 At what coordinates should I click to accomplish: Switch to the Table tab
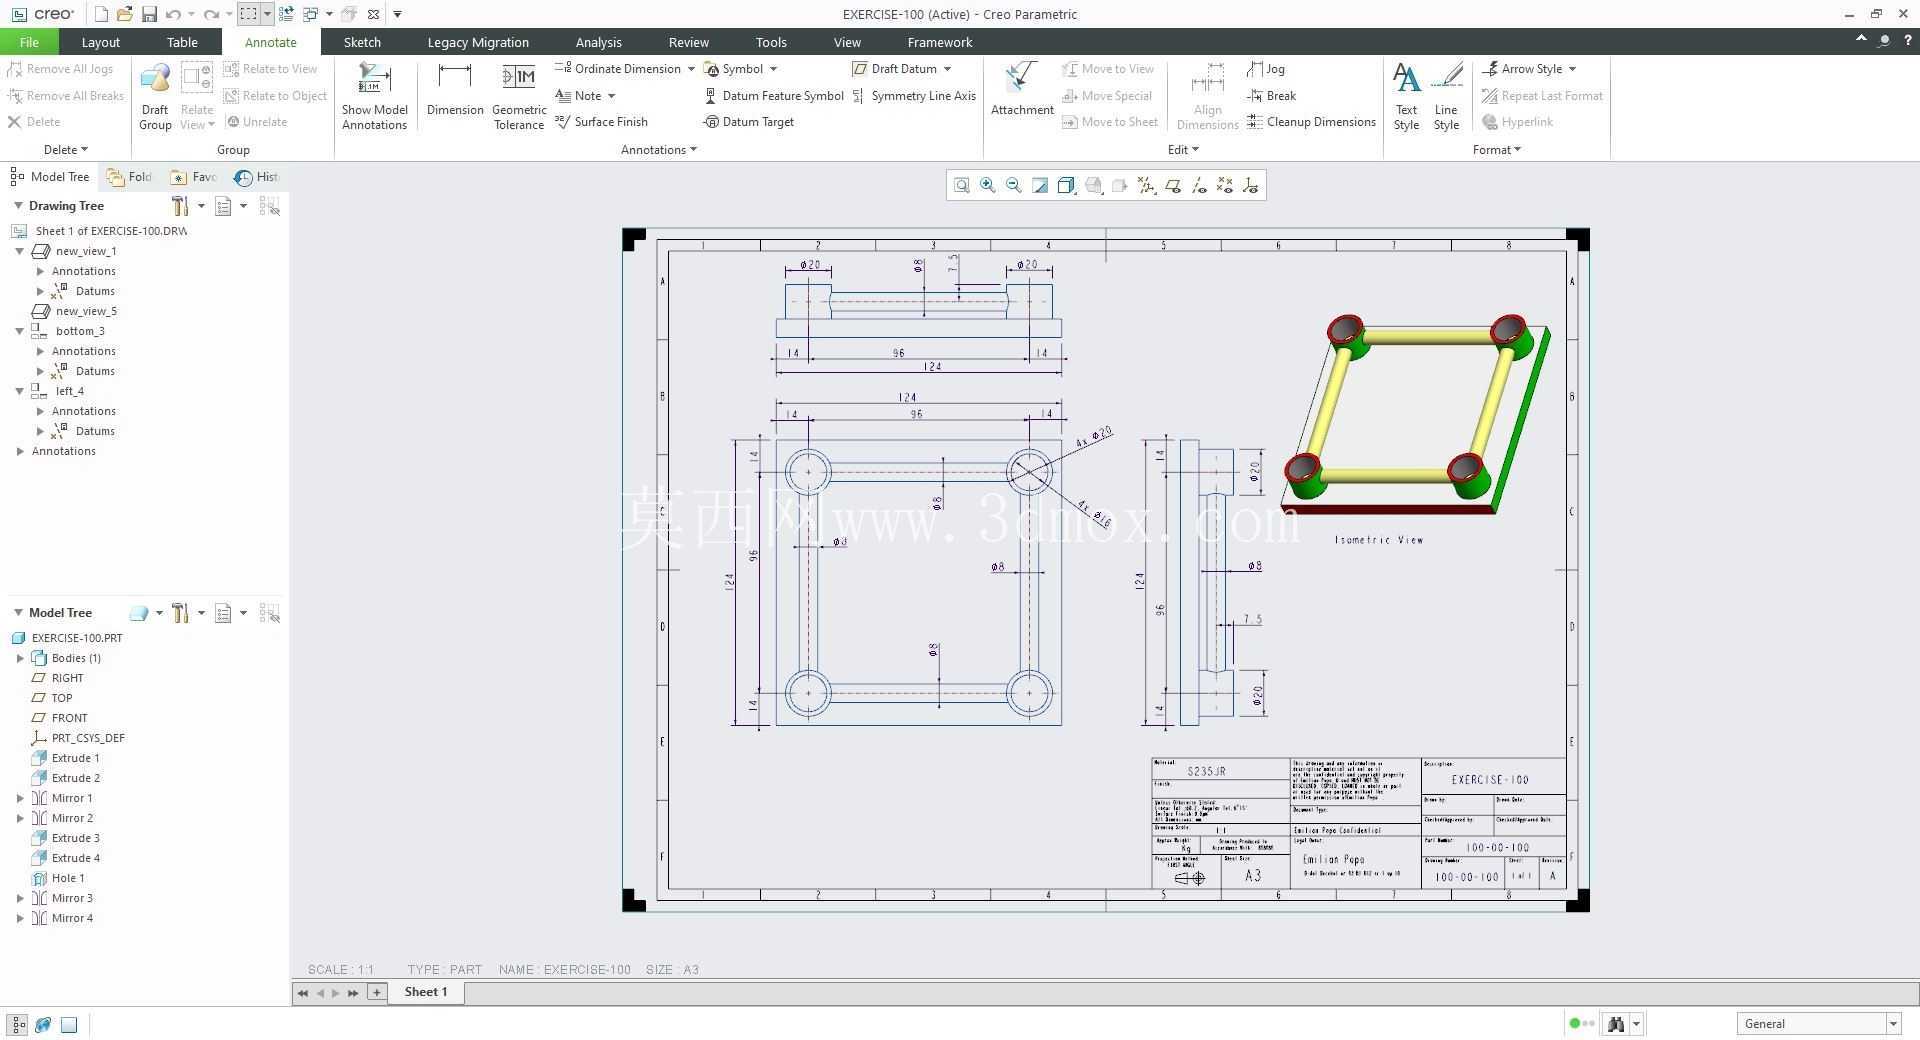(x=182, y=42)
